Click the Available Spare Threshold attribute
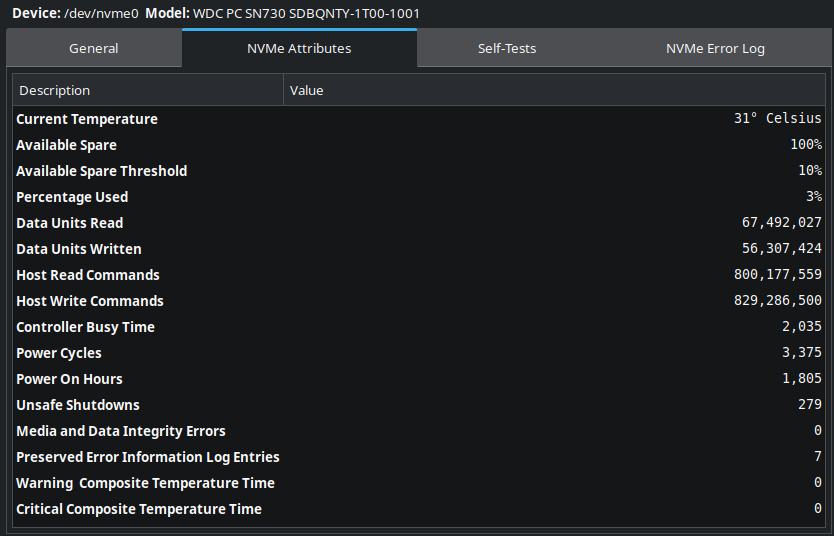Viewport: 834px width, 536px height. click(x=101, y=171)
